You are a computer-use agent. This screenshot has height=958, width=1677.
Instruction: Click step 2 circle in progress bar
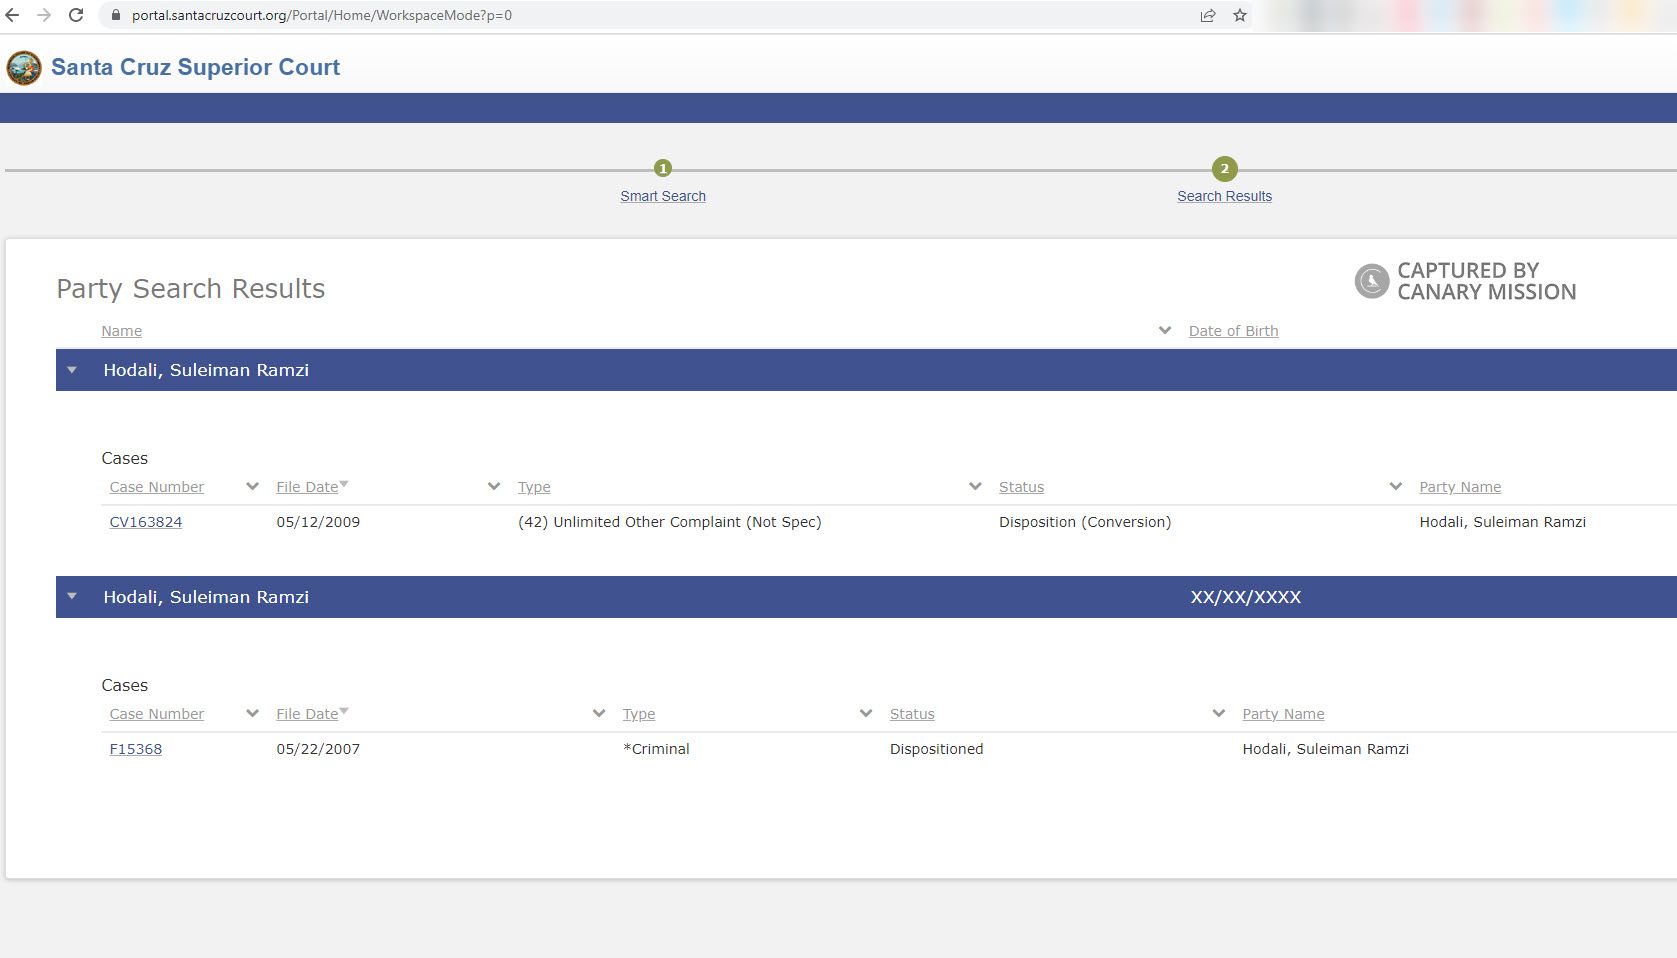pos(1224,169)
